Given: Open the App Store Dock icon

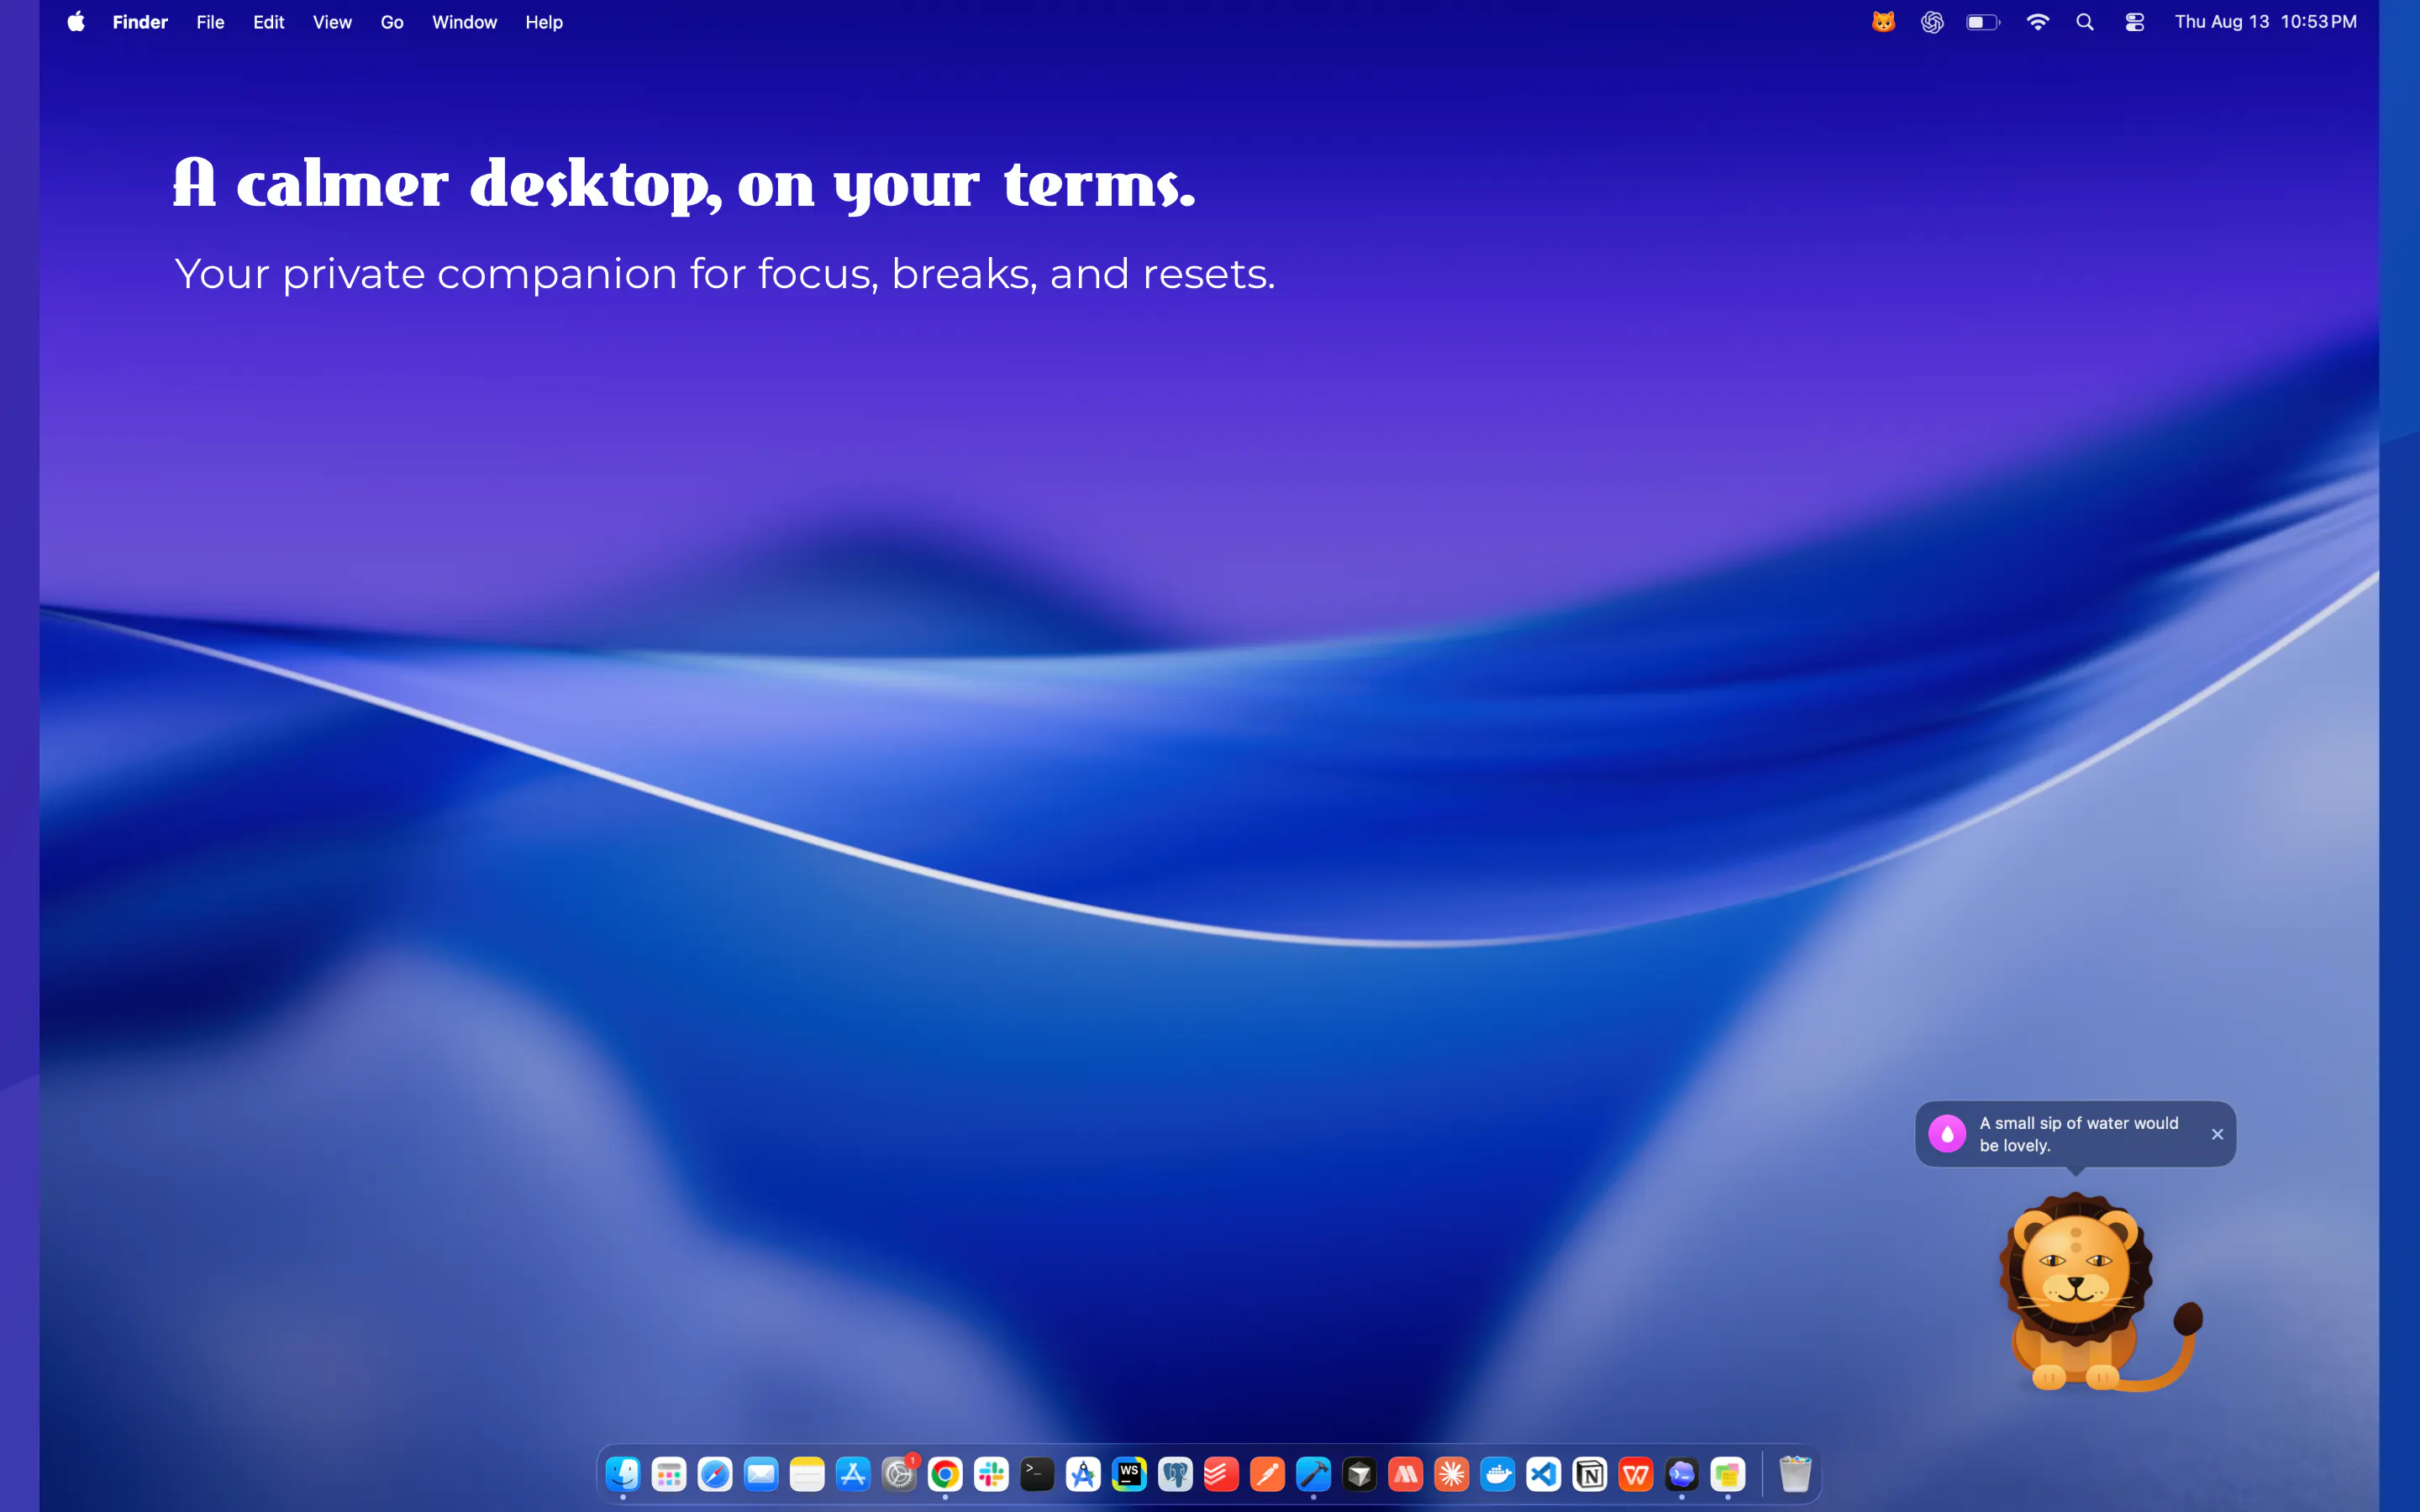Looking at the screenshot, I should (853, 1474).
